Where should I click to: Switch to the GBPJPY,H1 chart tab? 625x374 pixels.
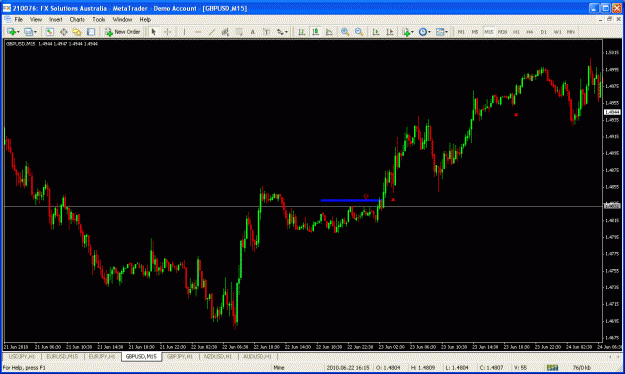pos(180,356)
